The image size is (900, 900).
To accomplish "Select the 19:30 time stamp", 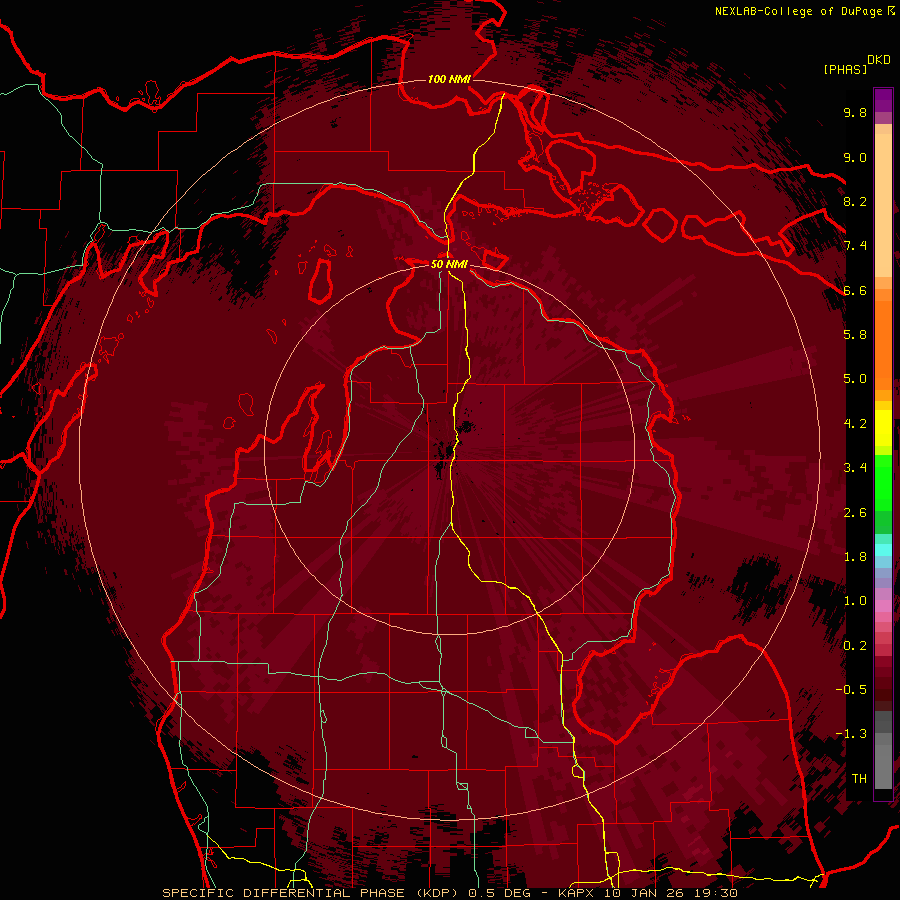I will coord(718,893).
